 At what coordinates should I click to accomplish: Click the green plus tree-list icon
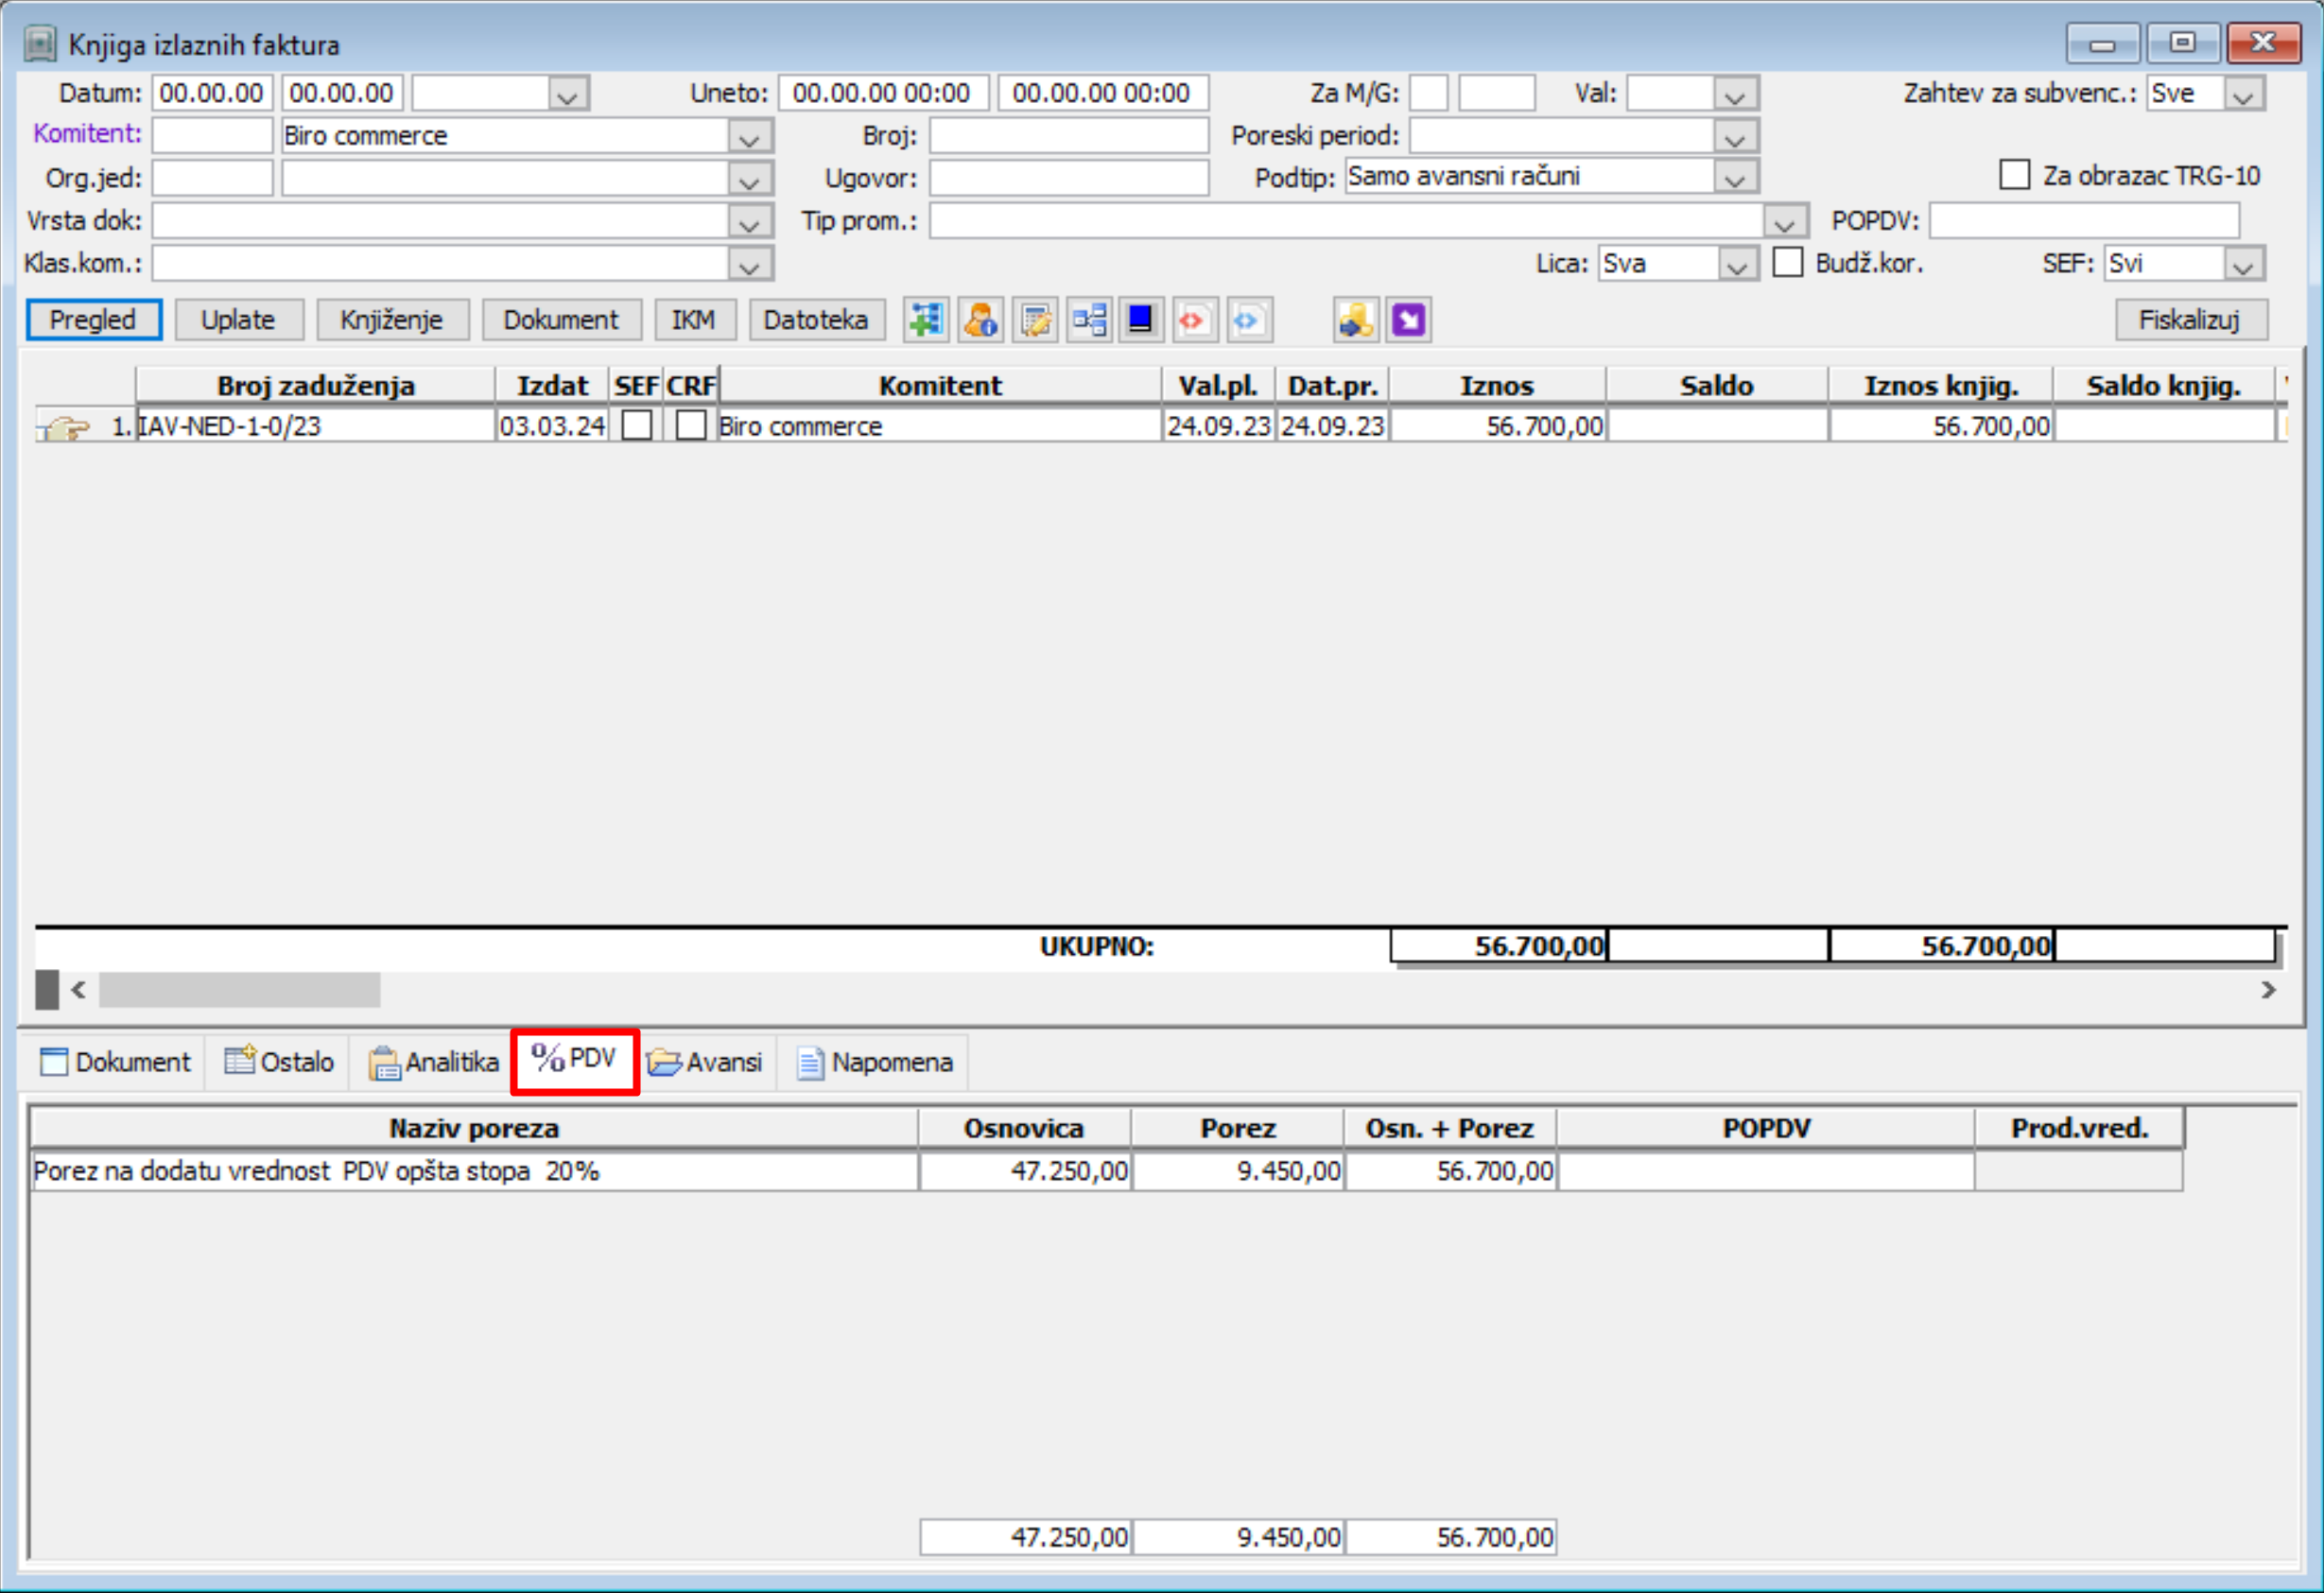coord(926,320)
